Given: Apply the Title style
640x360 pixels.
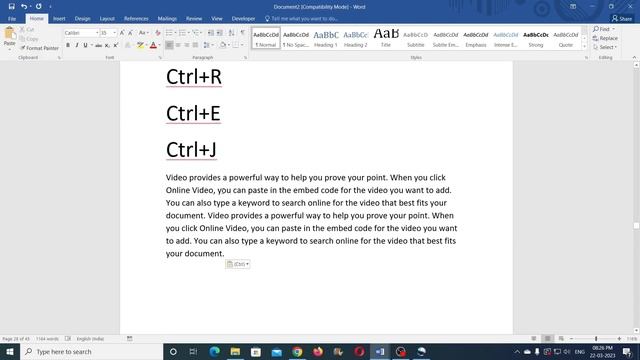Looking at the screenshot, I should pyautogui.click(x=386, y=38).
